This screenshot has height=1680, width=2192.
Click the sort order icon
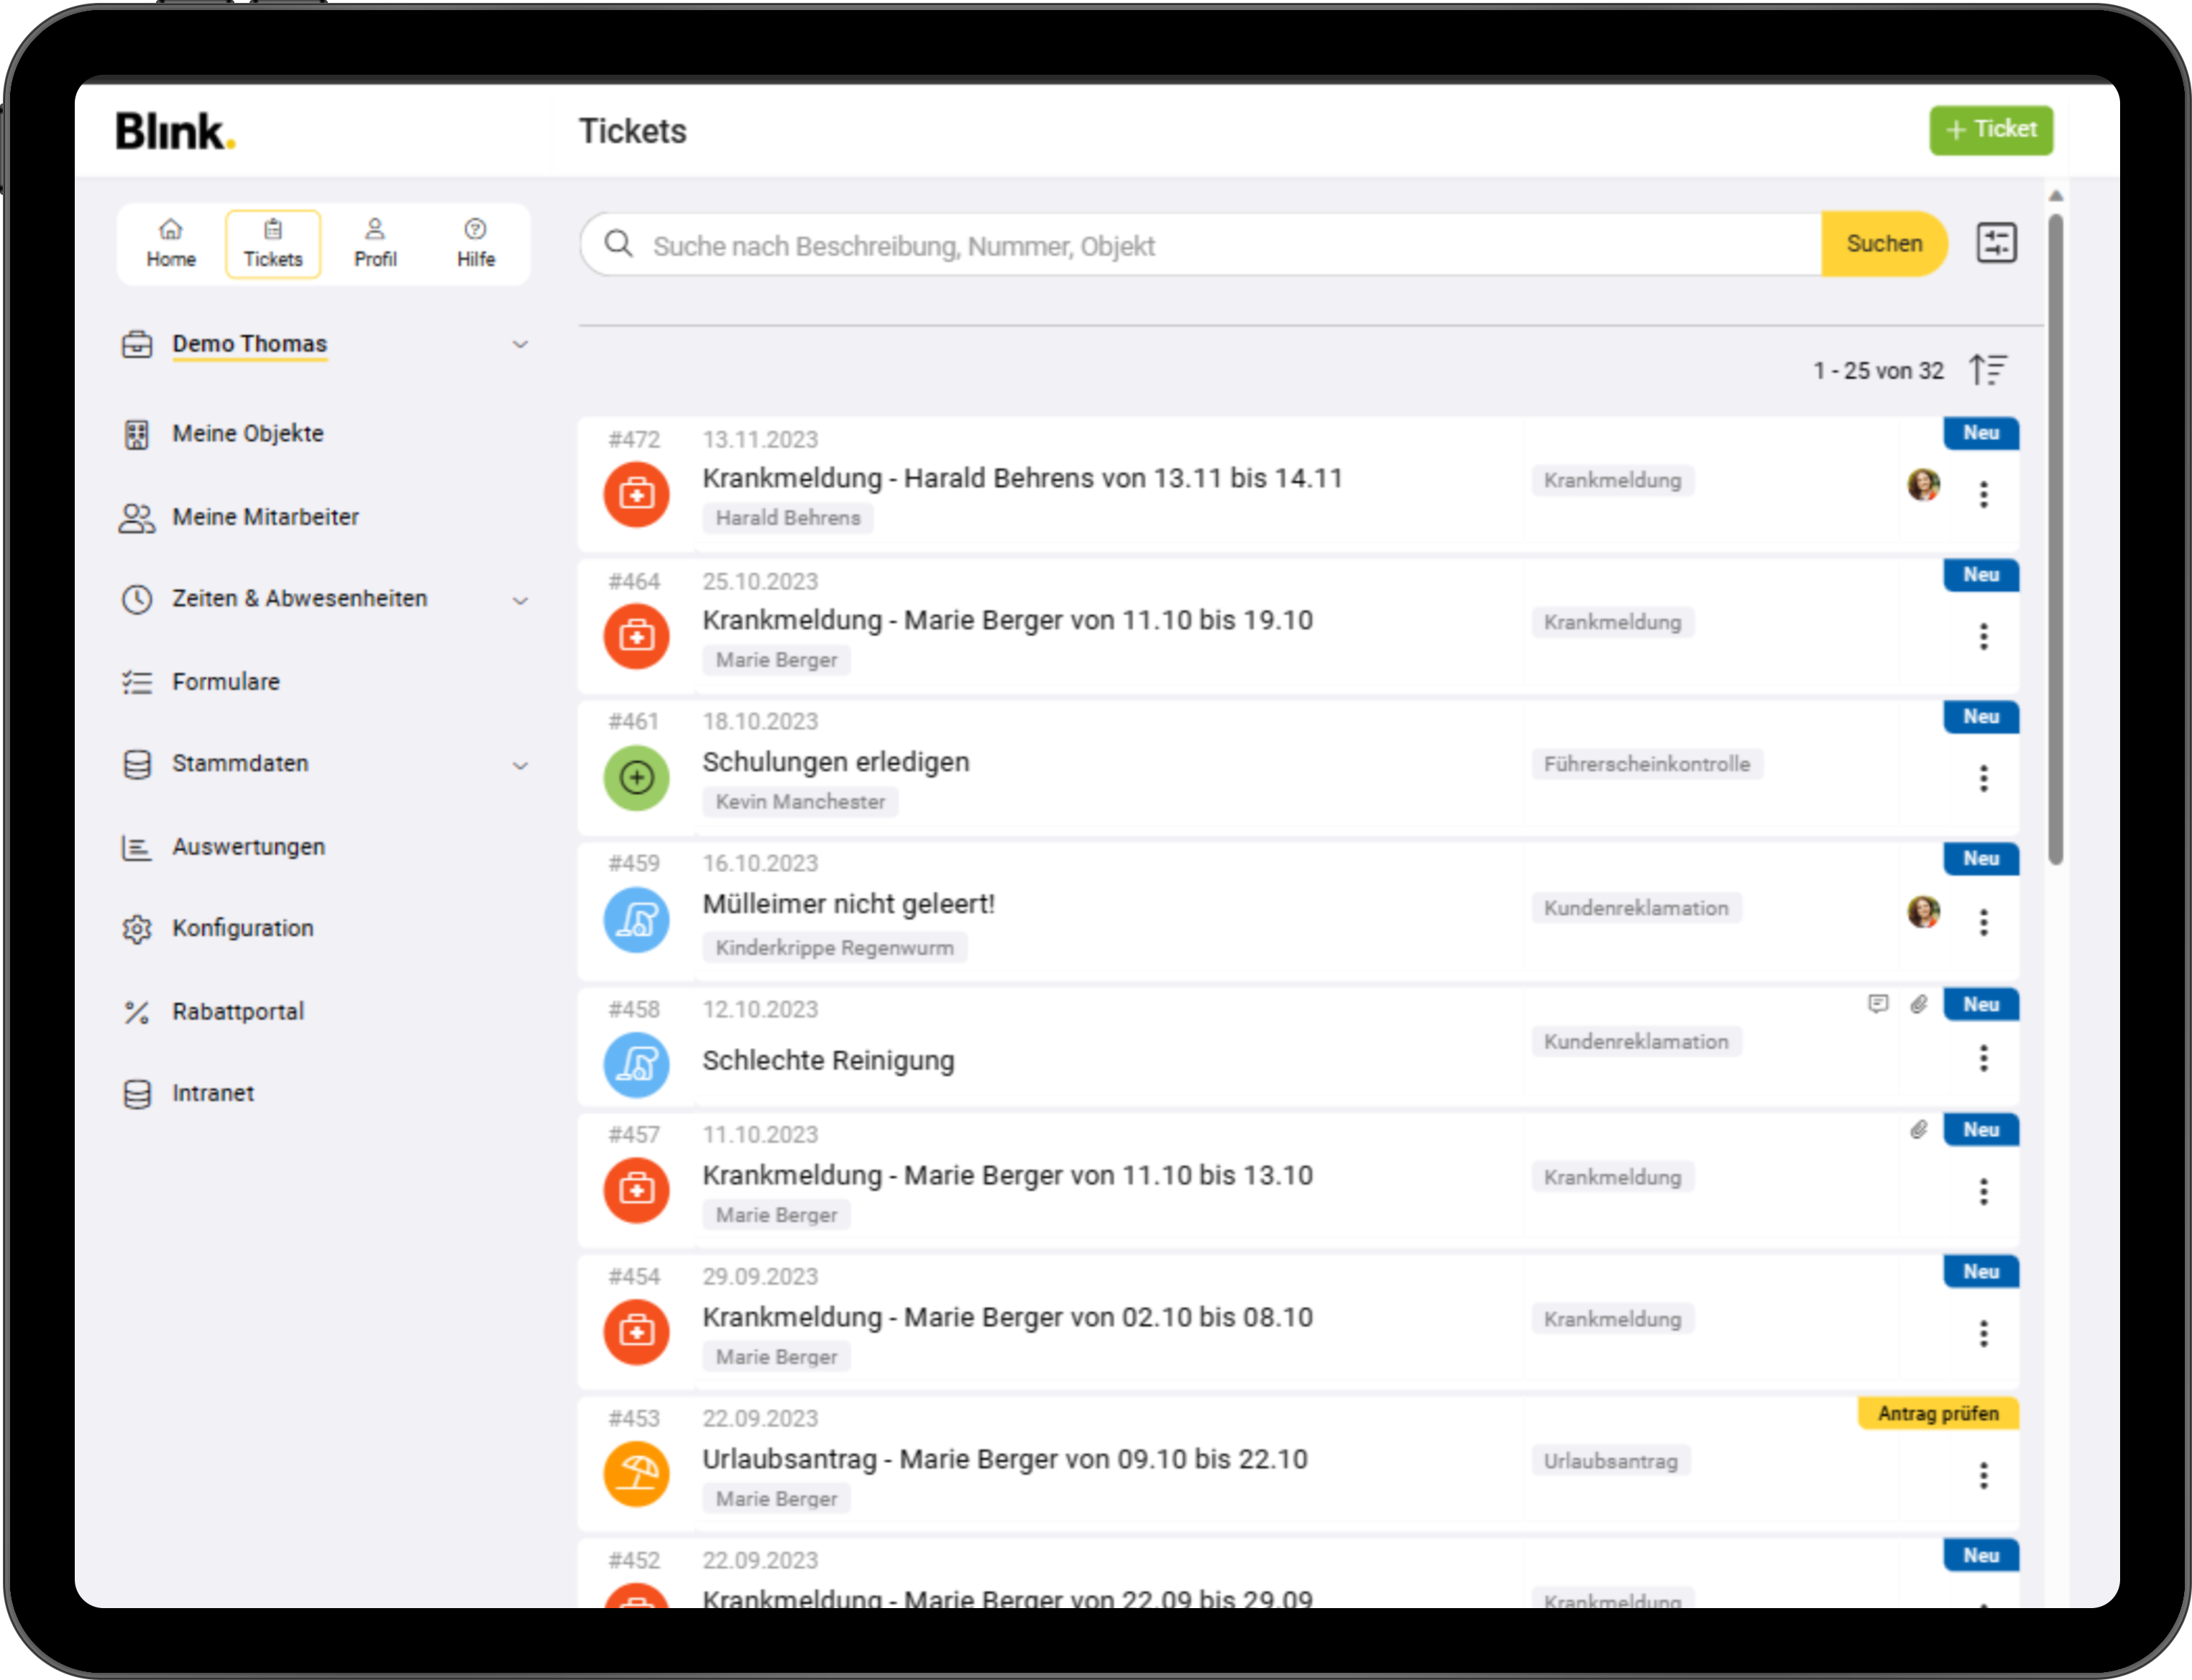click(x=1988, y=370)
